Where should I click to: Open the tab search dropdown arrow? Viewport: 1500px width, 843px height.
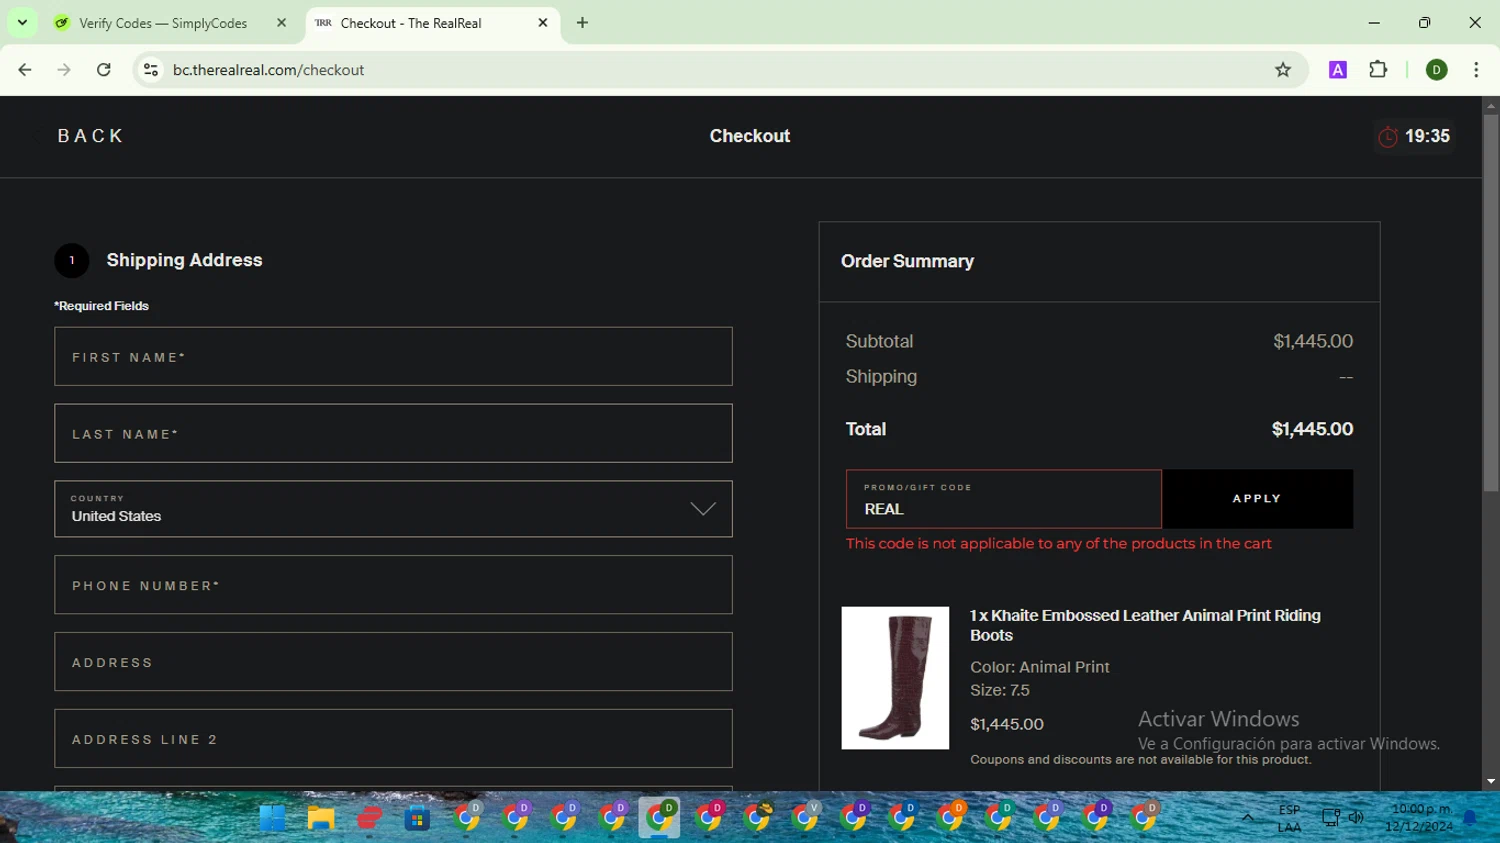(22, 22)
